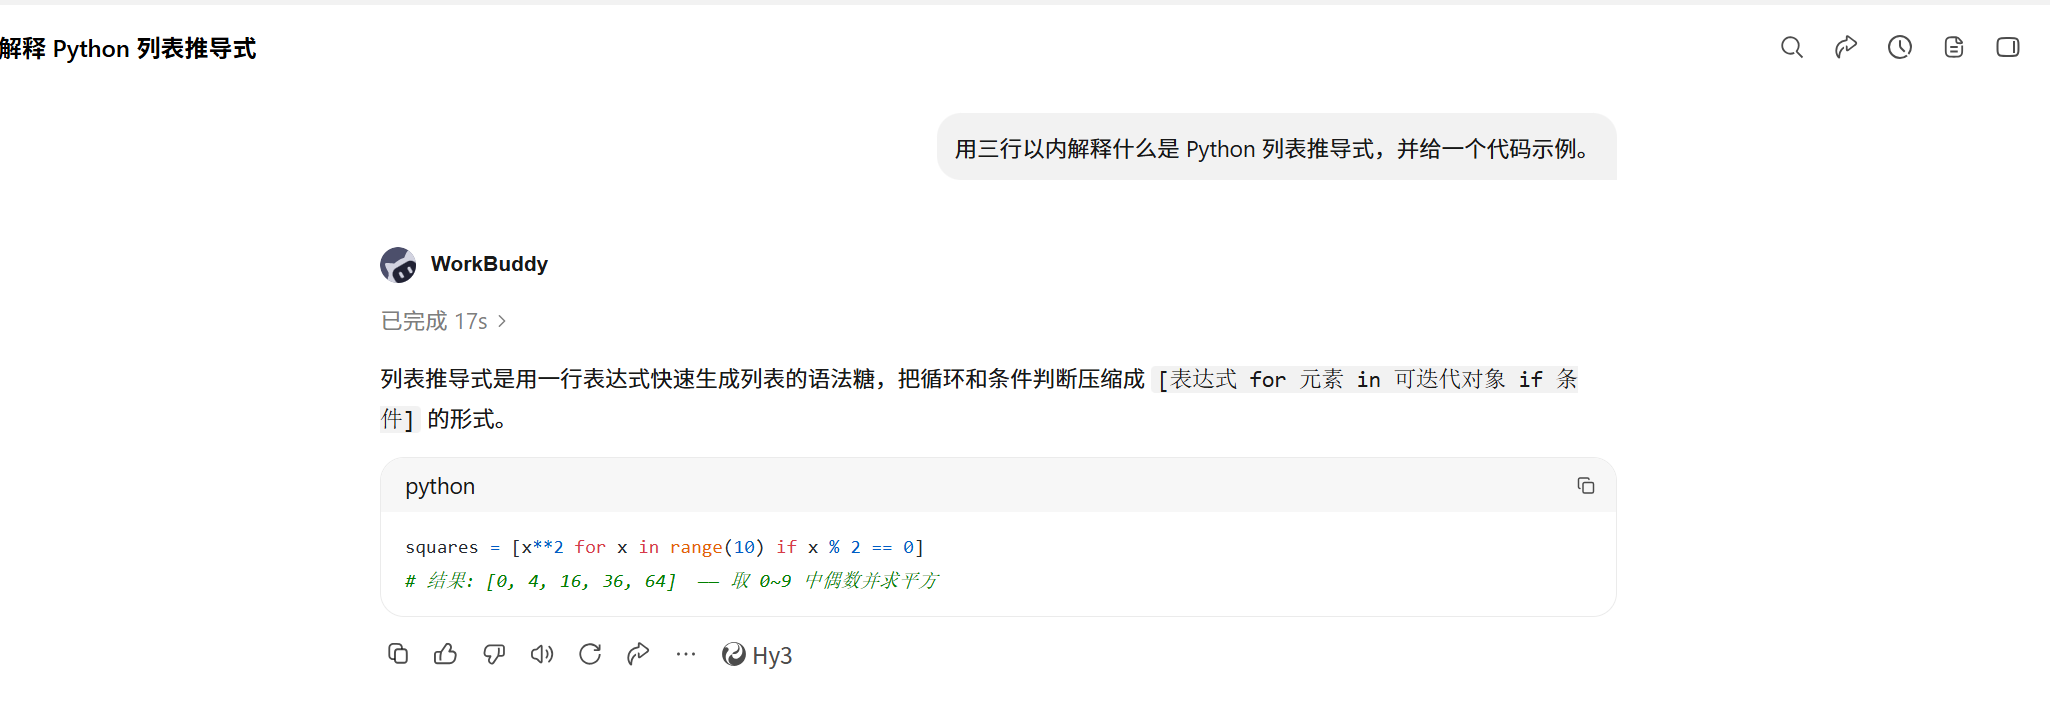
Task: Click the conversation title 解释 Python 列表推导式
Action: click(x=128, y=48)
